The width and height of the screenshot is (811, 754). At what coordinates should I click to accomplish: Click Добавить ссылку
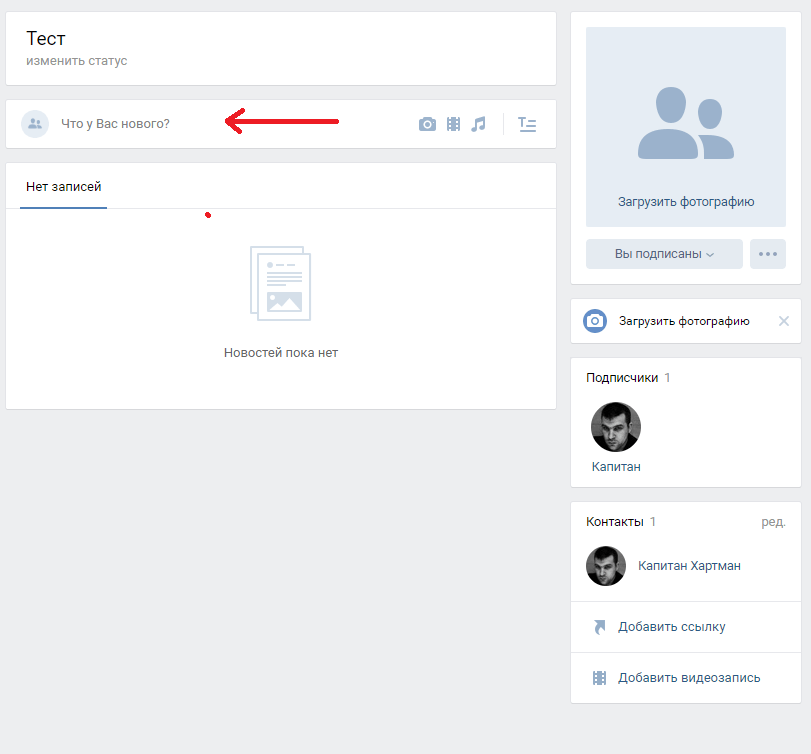[671, 627]
